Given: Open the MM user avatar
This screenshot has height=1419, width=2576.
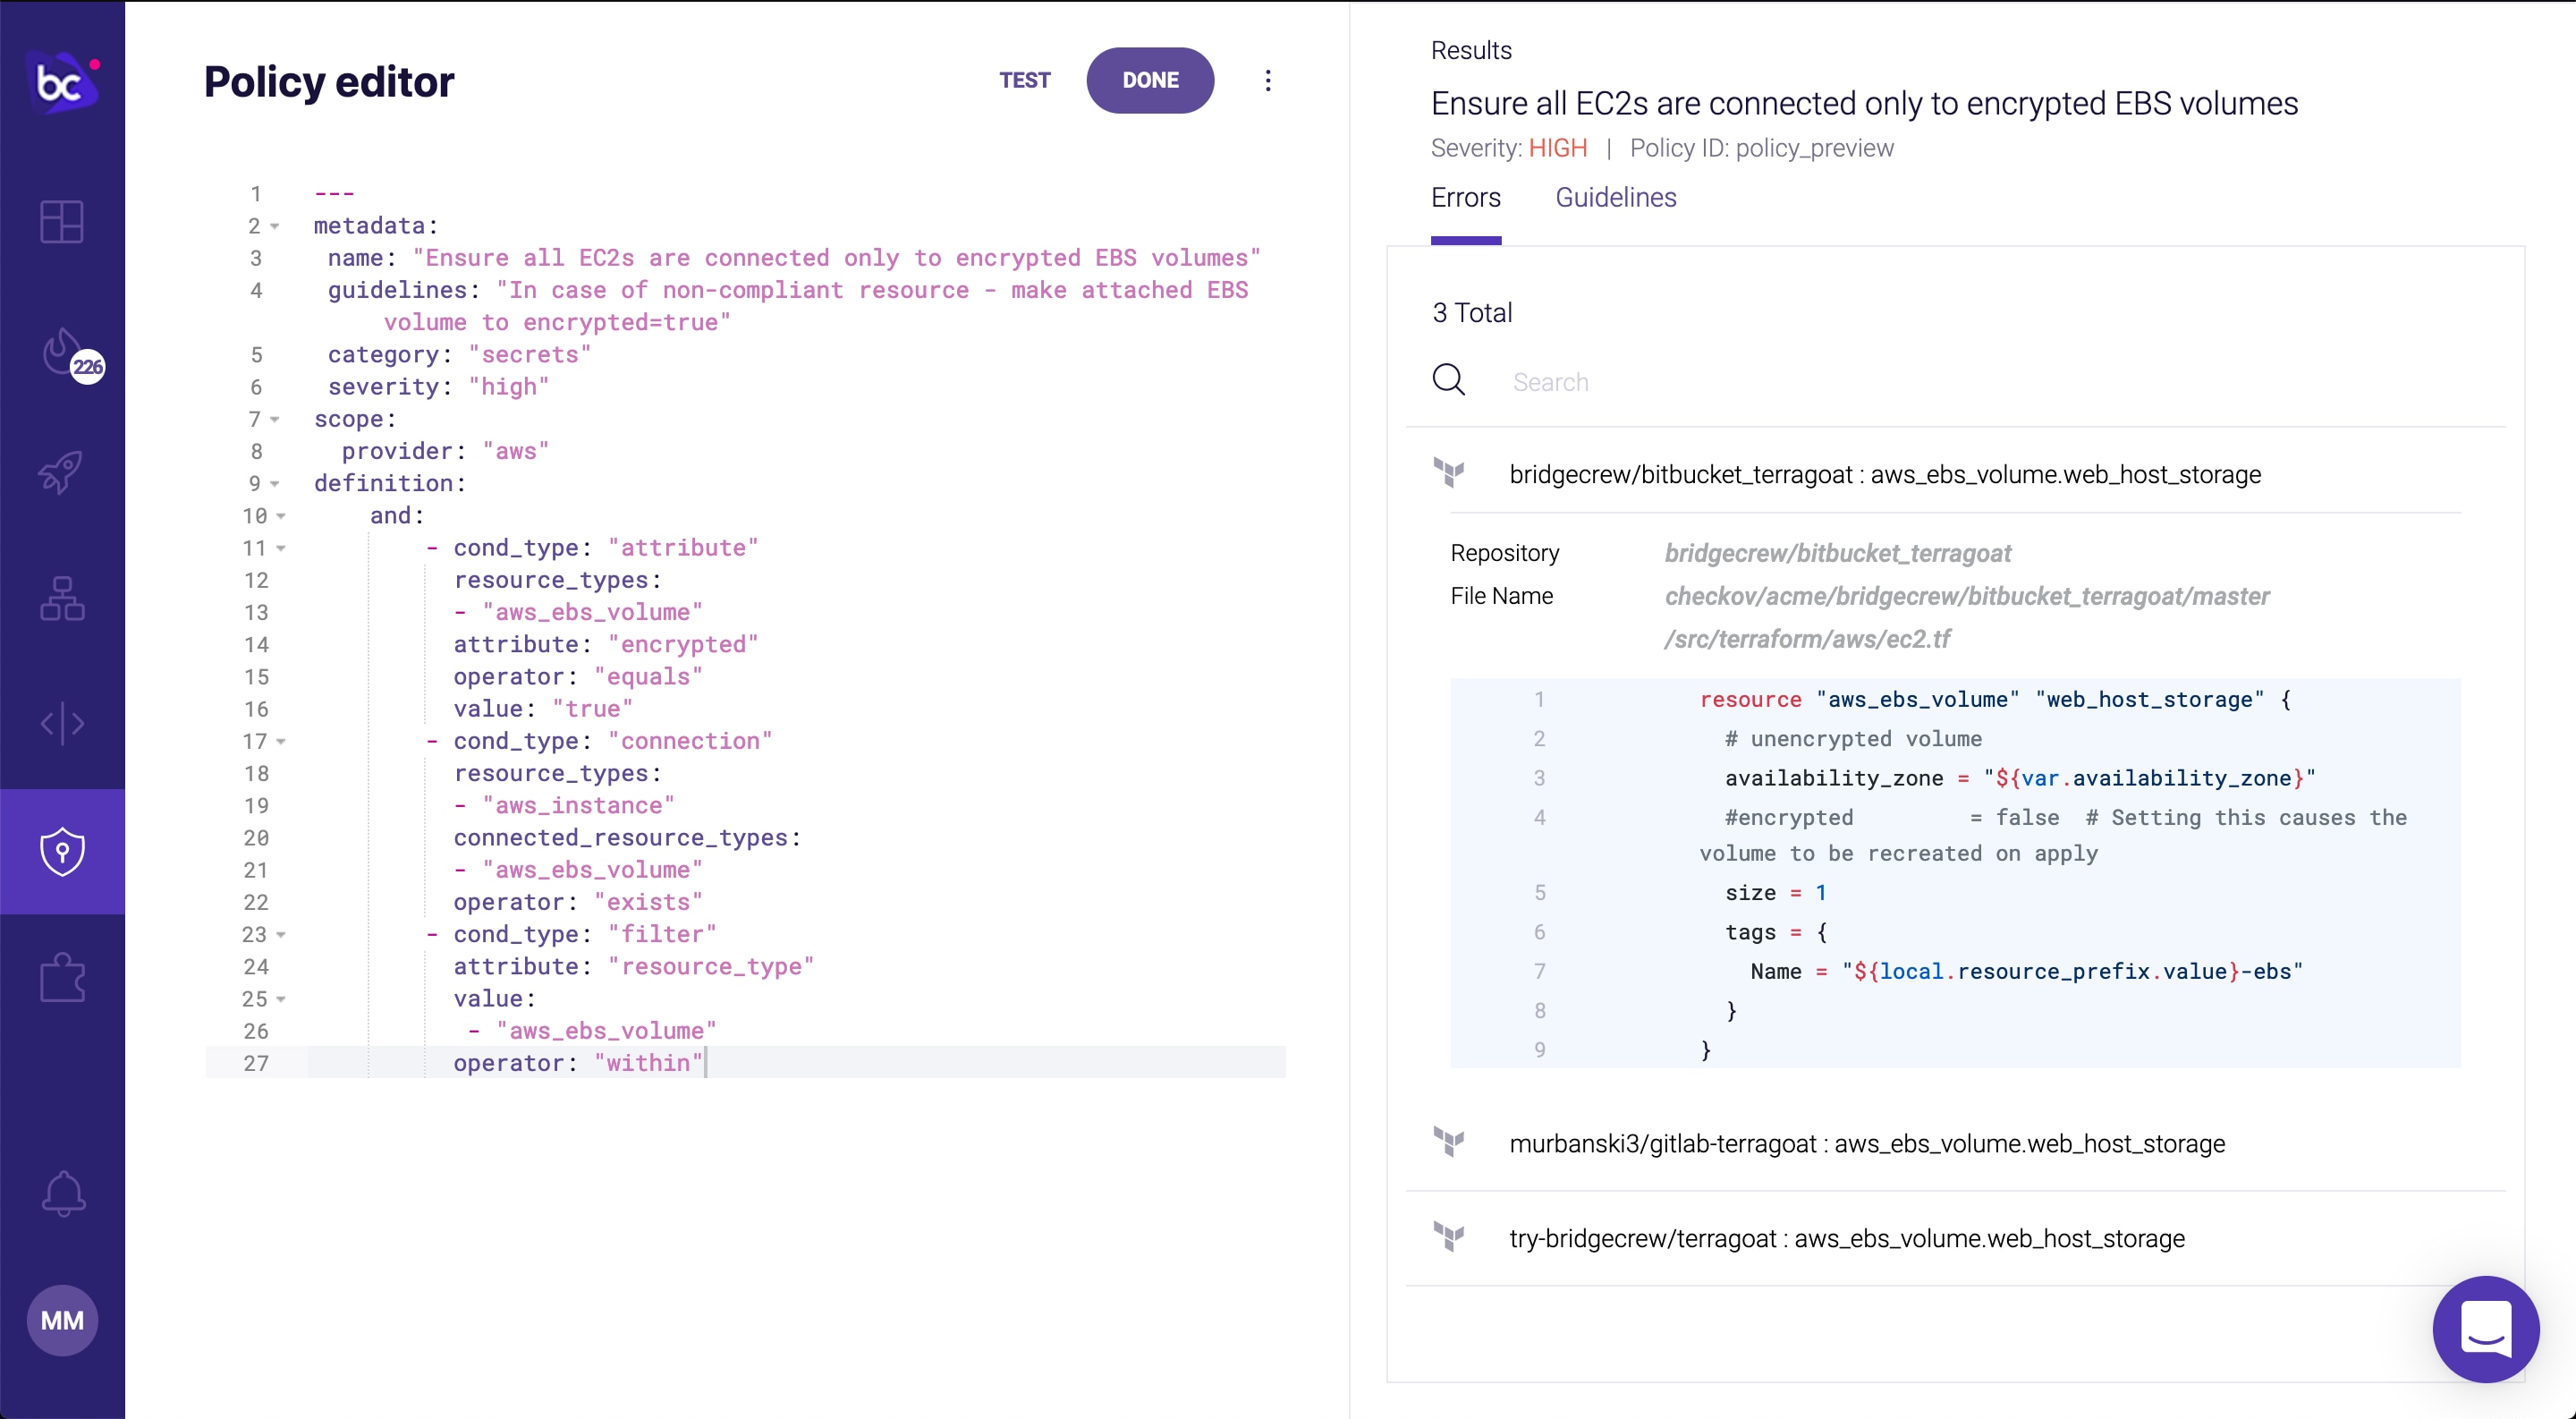Looking at the screenshot, I should 62,1320.
